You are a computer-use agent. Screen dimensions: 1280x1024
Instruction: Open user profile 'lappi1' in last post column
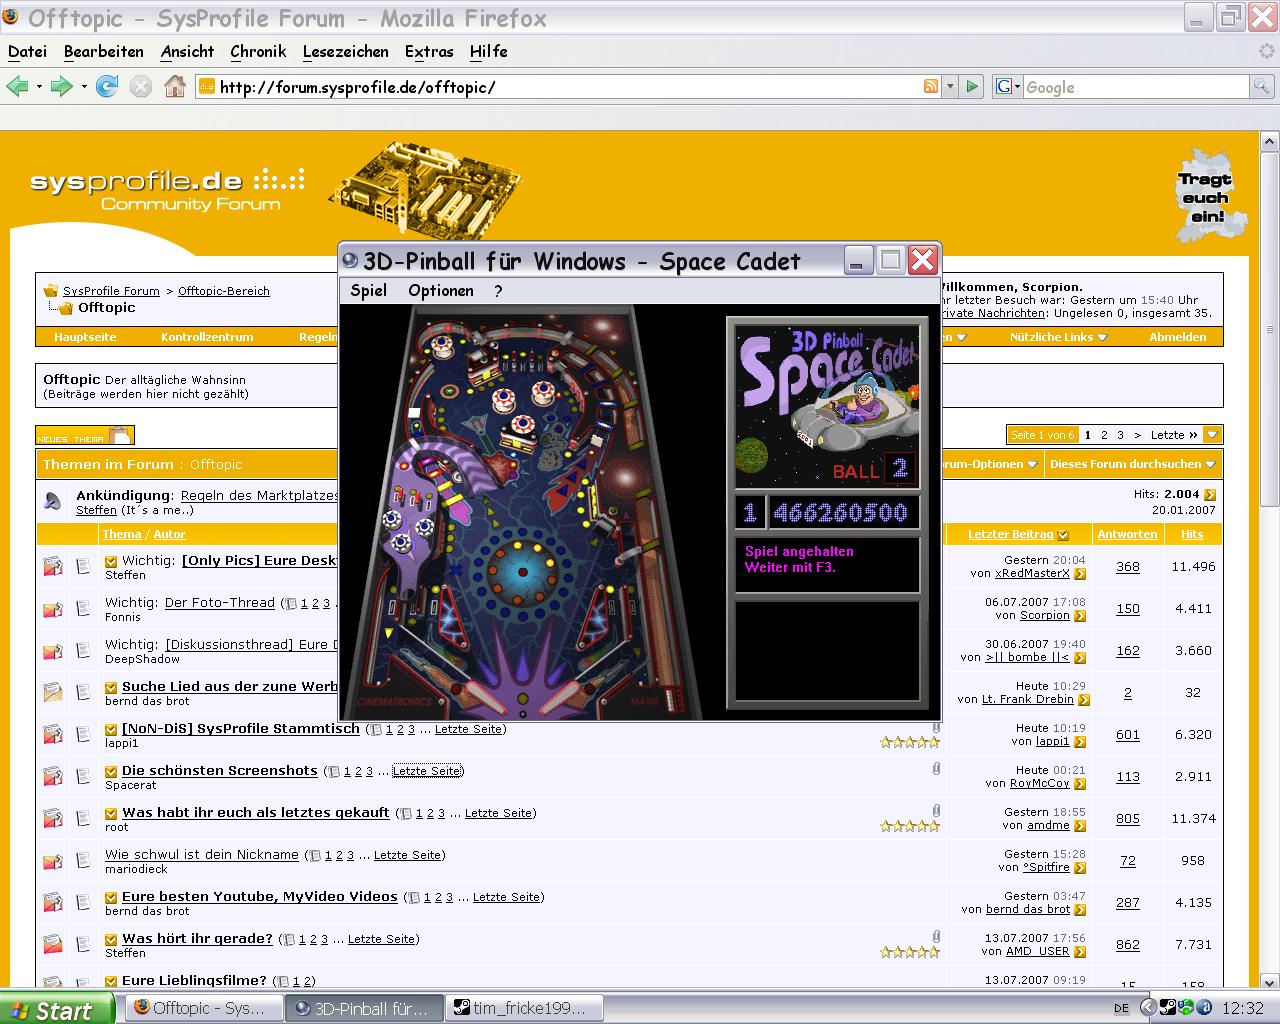pos(1052,742)
